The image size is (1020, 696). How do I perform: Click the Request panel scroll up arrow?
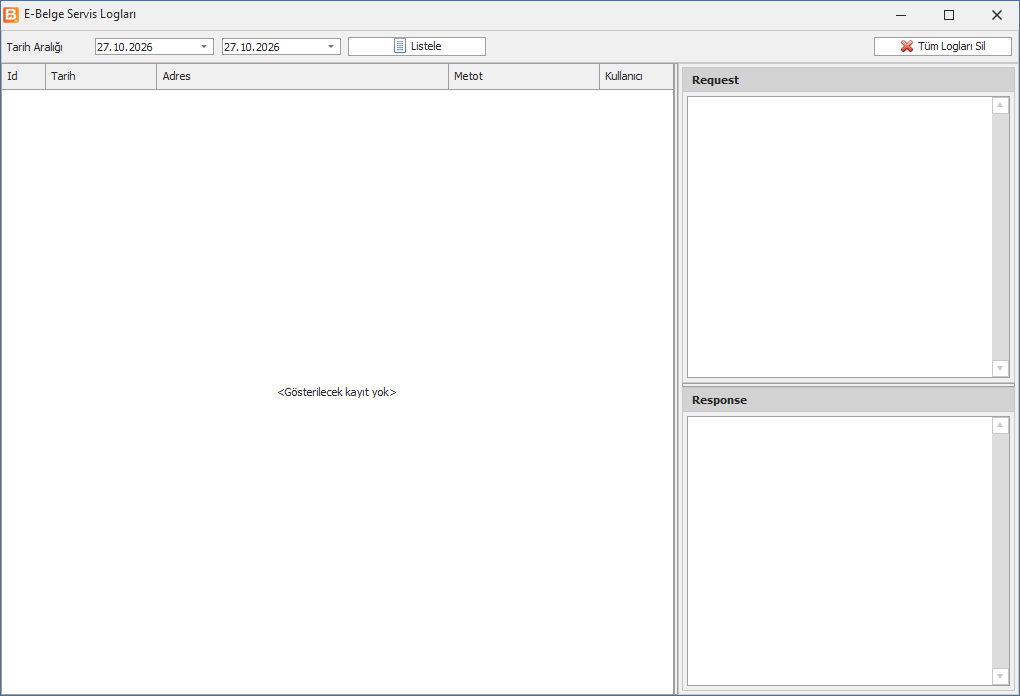tap(1000, 105)
